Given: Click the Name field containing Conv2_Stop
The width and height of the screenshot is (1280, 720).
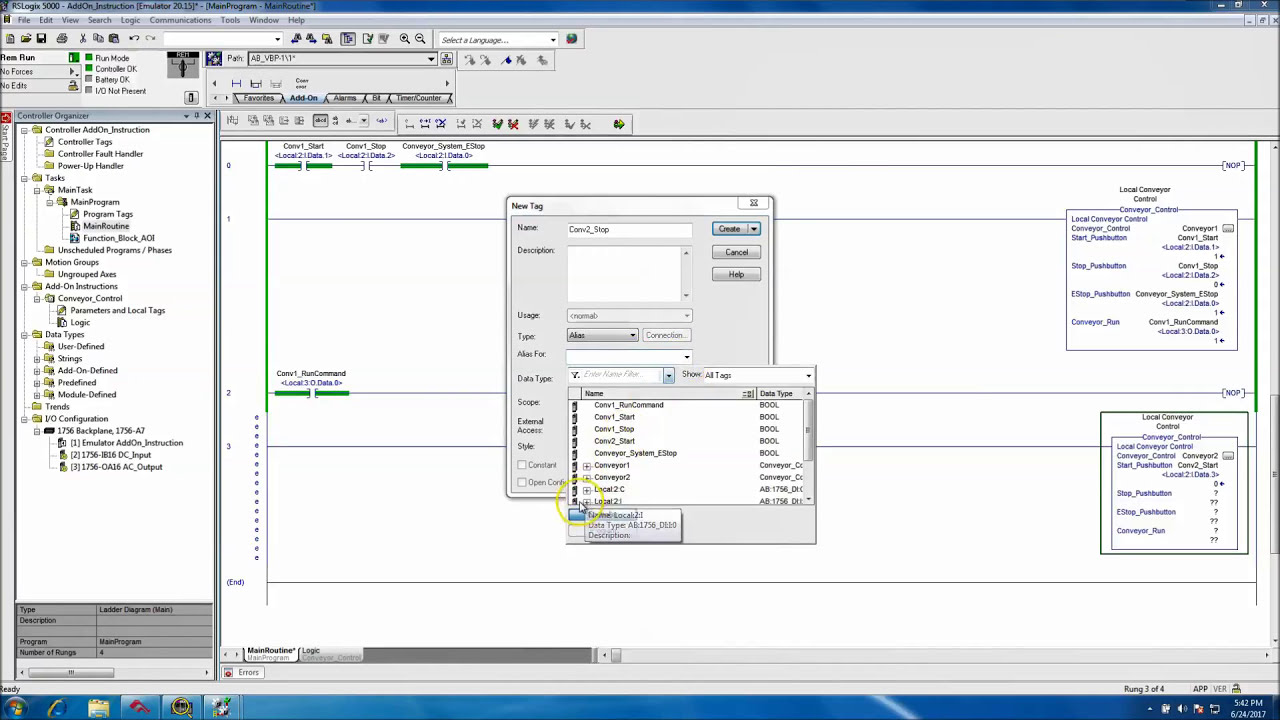Looking at the screenshot, I should pos(629,230).
